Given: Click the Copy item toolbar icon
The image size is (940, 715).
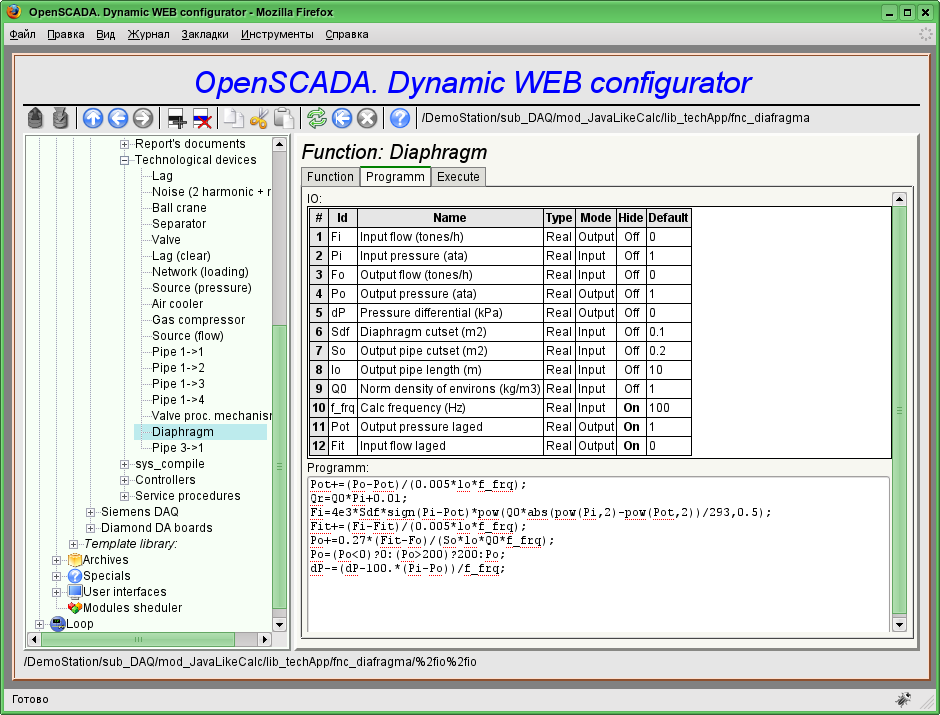Looking at the screenshot, I should pyautogui.click(x=234, y=118).
